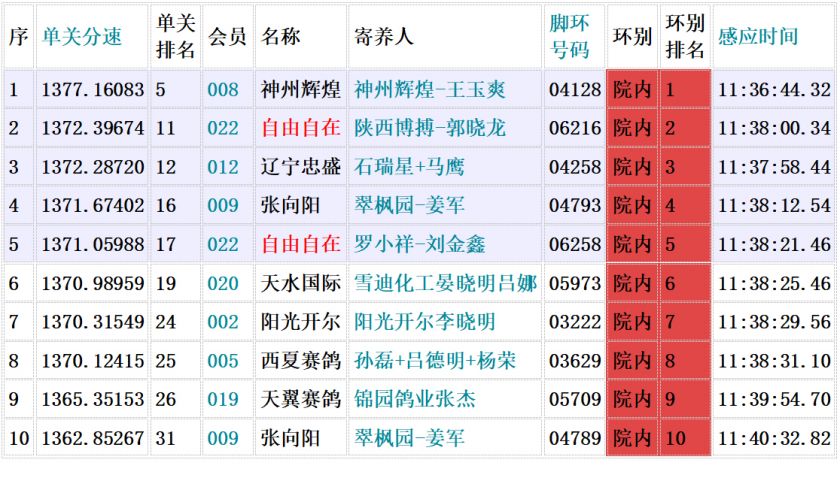The image size is (840, 496).
Task: Sort by 感应时间 column header
Action: [758, 36]
